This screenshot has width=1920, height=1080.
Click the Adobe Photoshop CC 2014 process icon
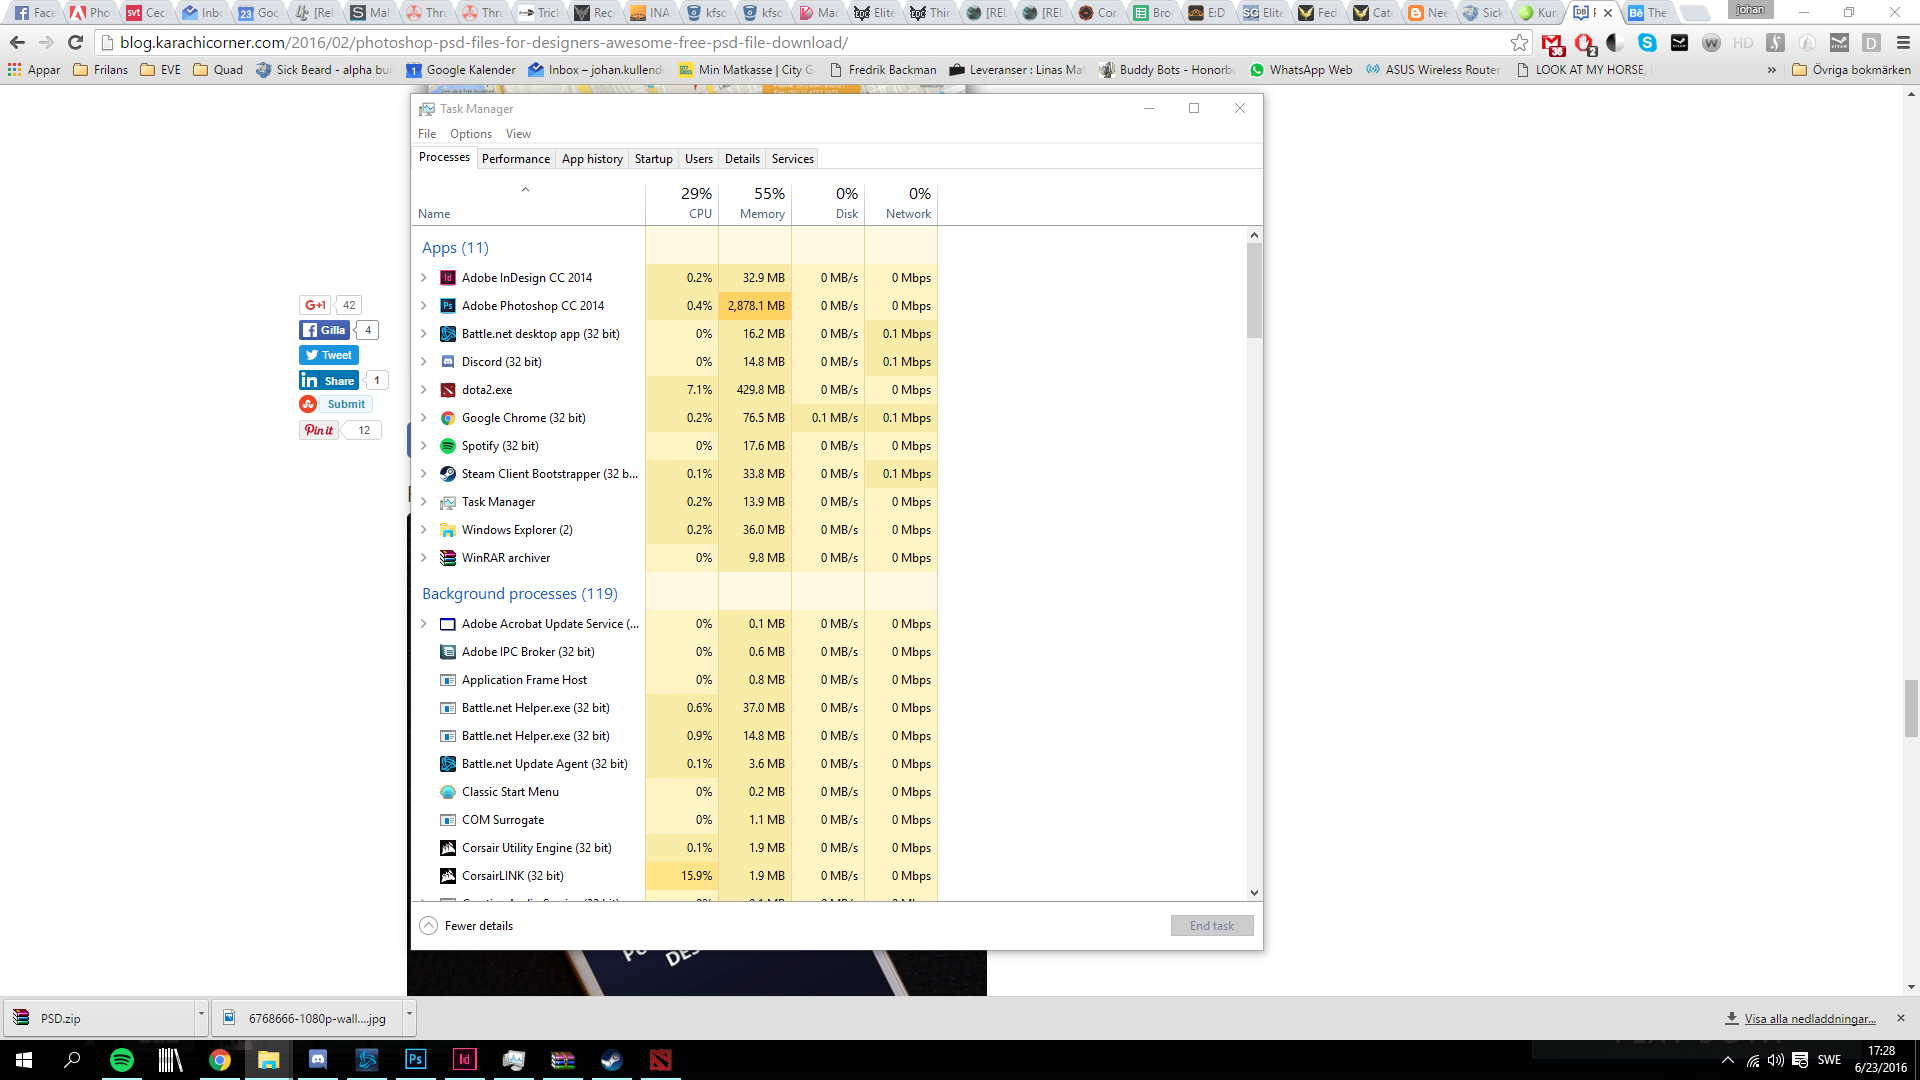coord(448,306)
